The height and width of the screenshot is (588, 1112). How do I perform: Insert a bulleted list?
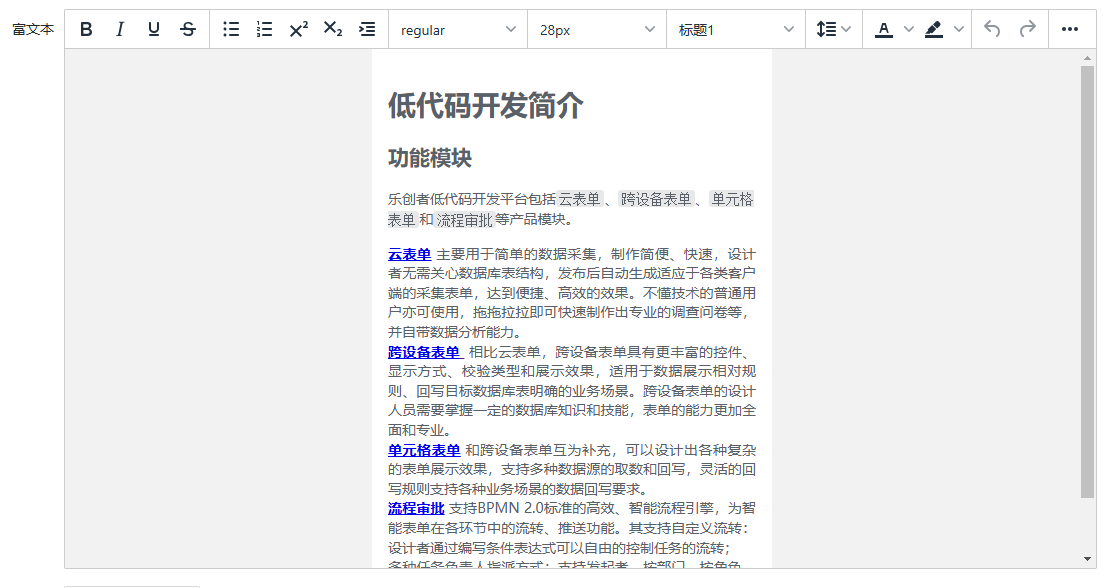[231, 30]
